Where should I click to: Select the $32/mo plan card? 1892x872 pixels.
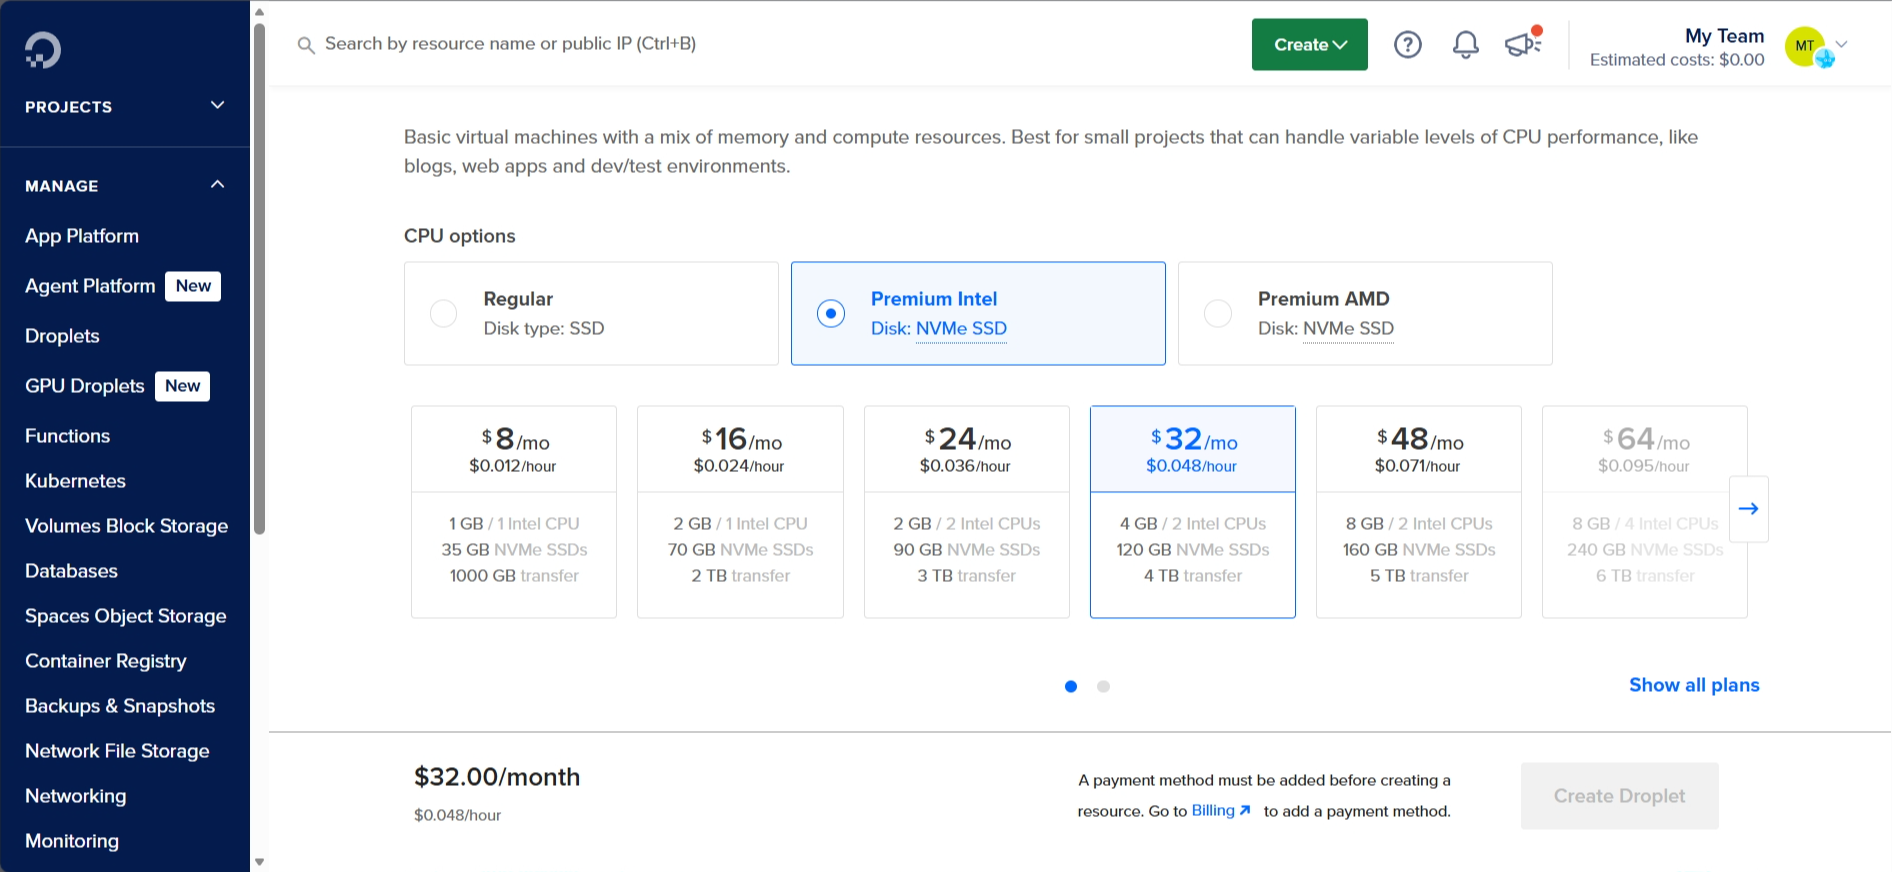[1193, 512]
